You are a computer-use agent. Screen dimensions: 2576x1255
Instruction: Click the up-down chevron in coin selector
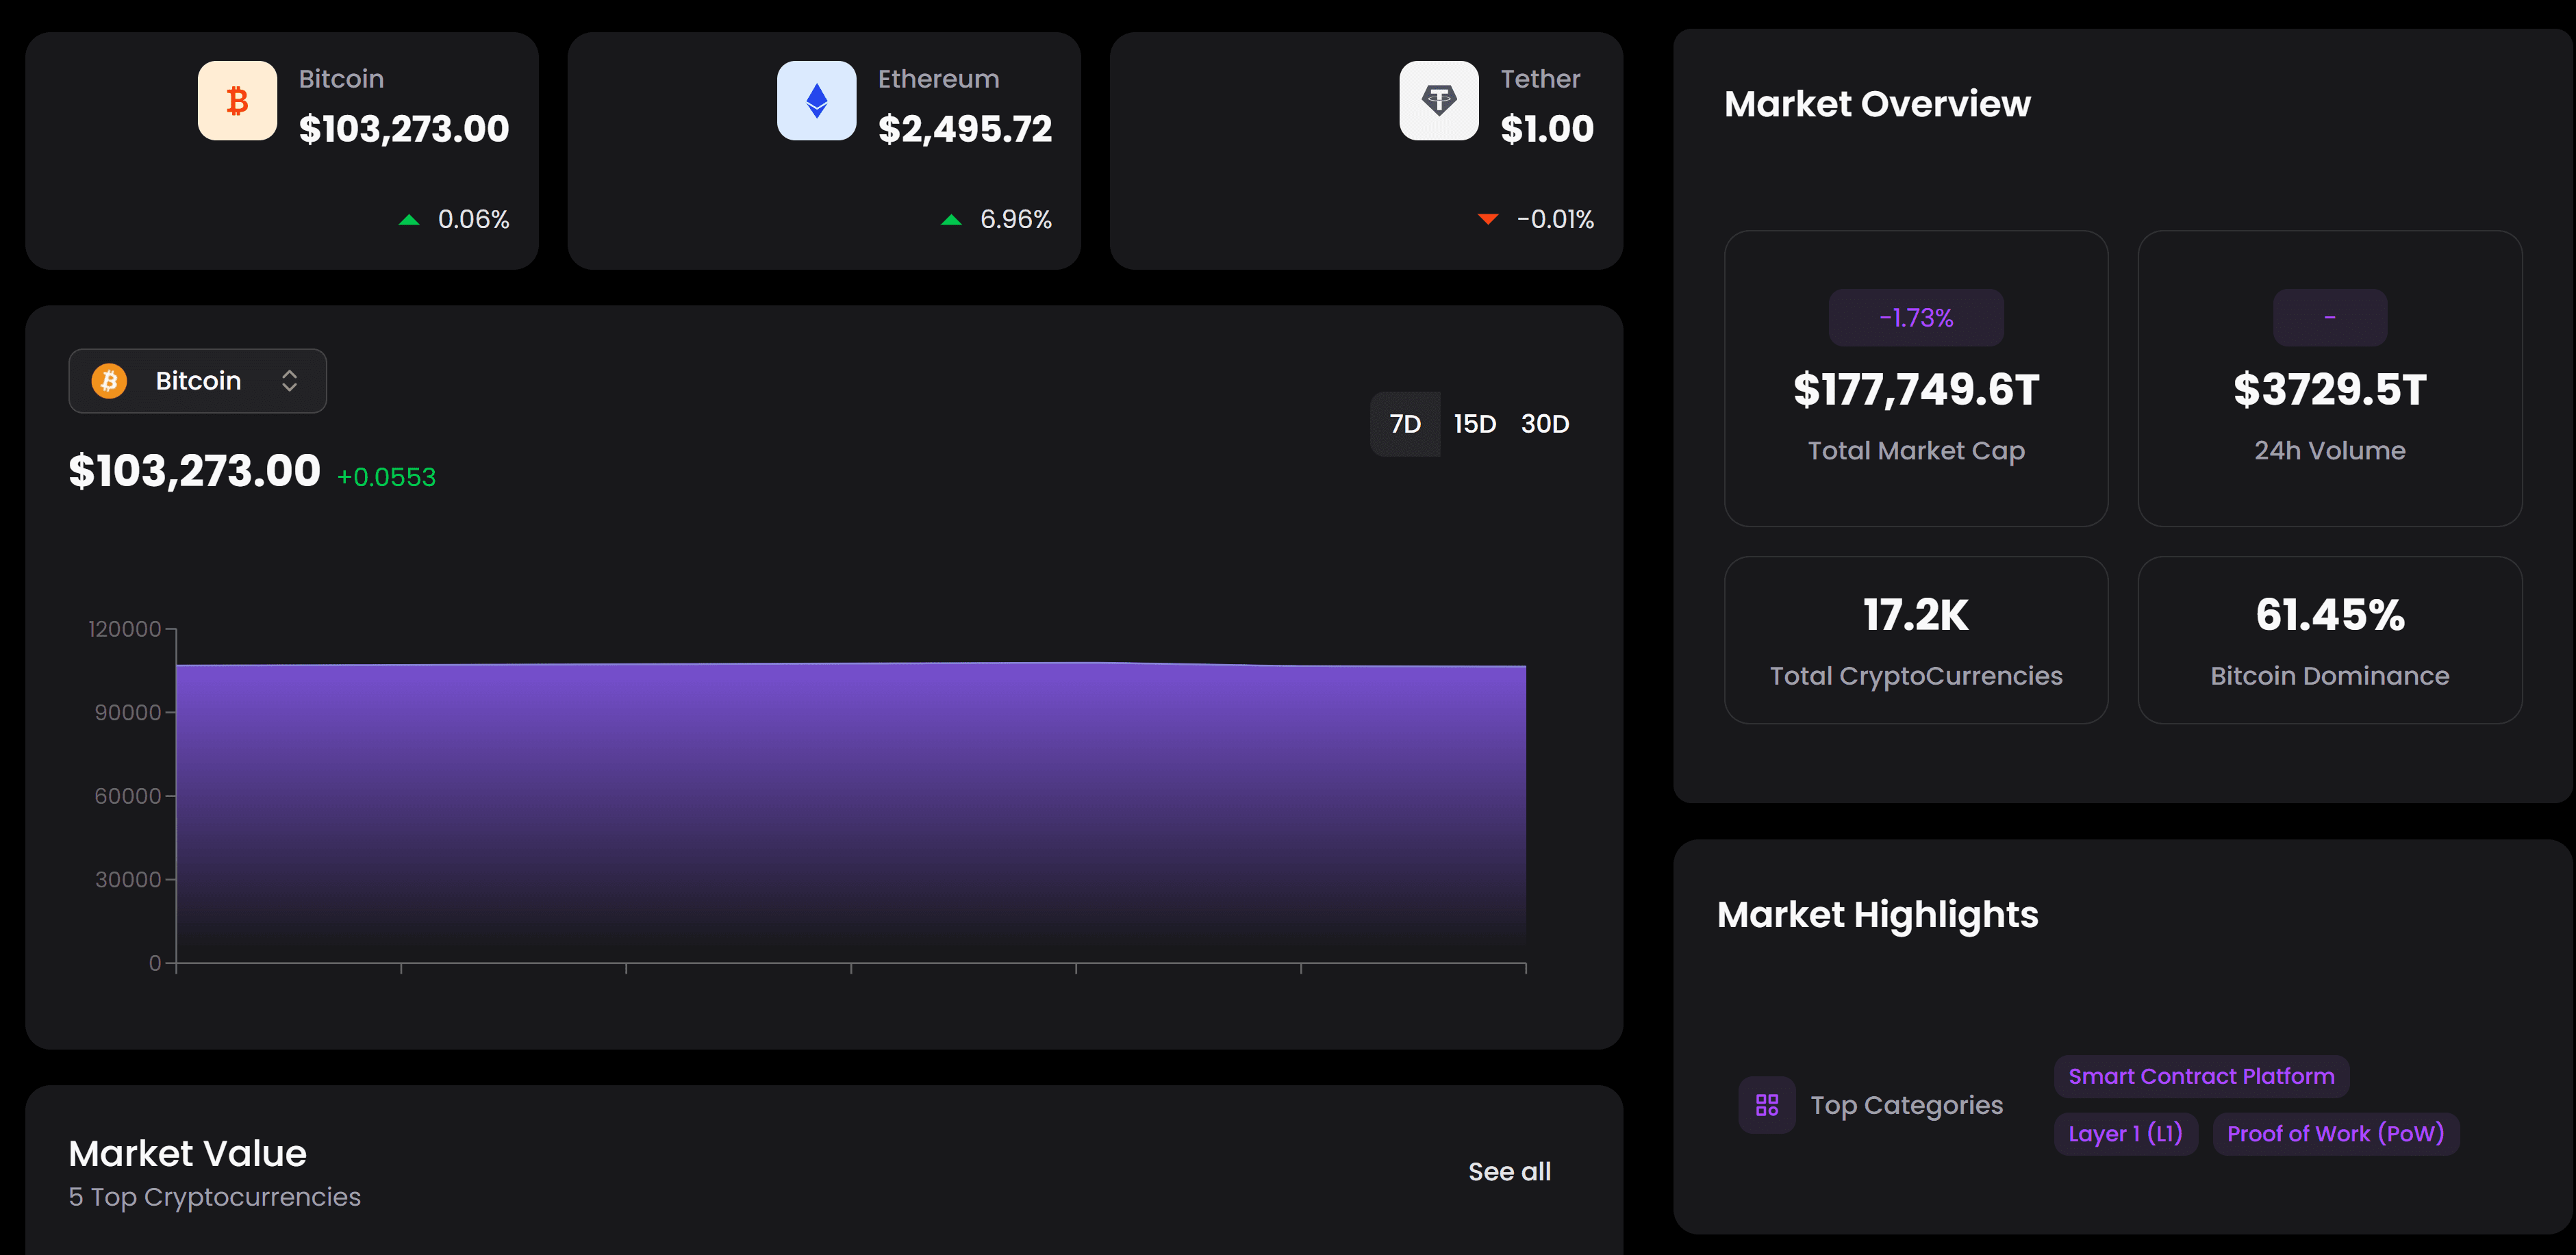click(289, 381)
